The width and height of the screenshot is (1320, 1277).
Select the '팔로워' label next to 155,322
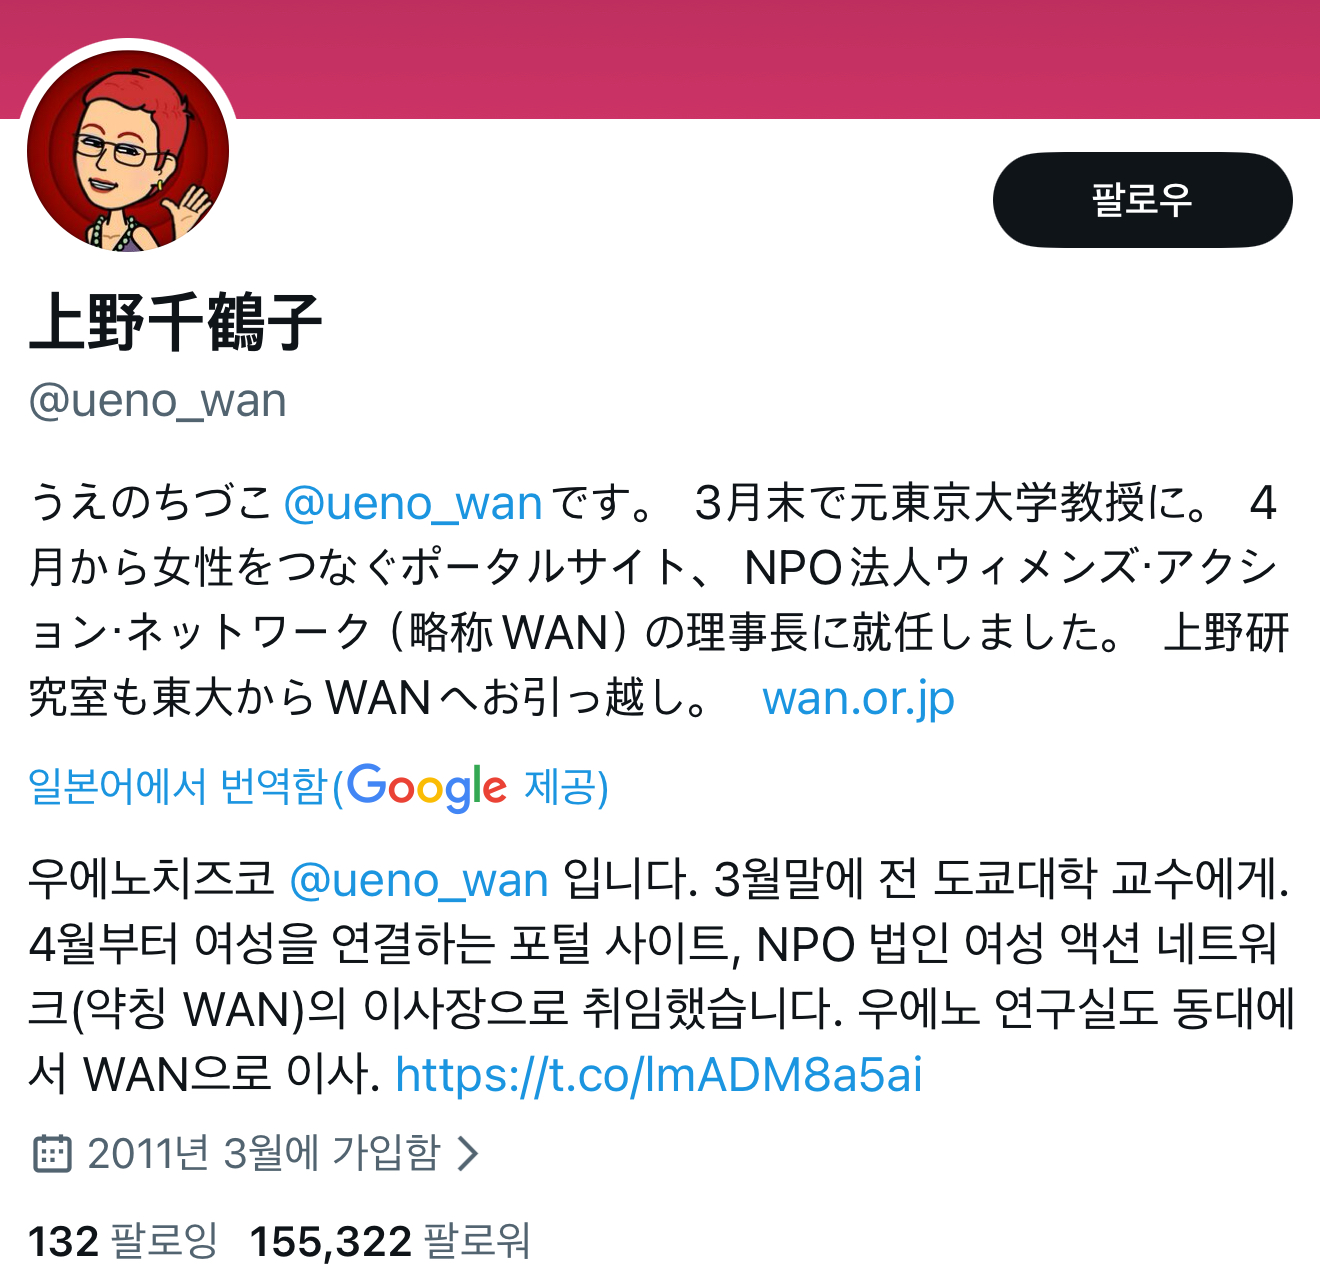[x=477, y=1241]
